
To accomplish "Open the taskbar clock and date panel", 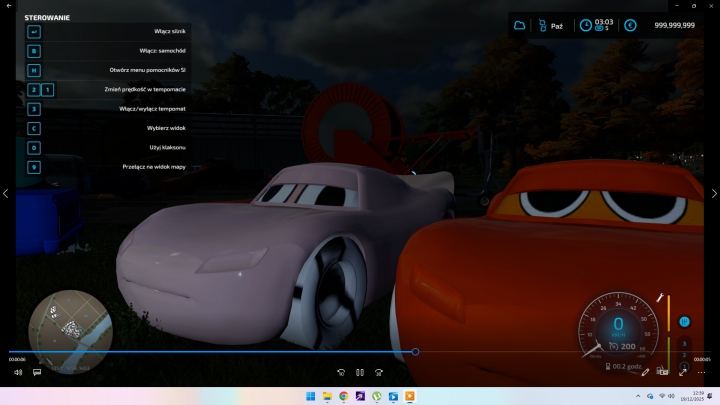I will click(x=697, y=397).
